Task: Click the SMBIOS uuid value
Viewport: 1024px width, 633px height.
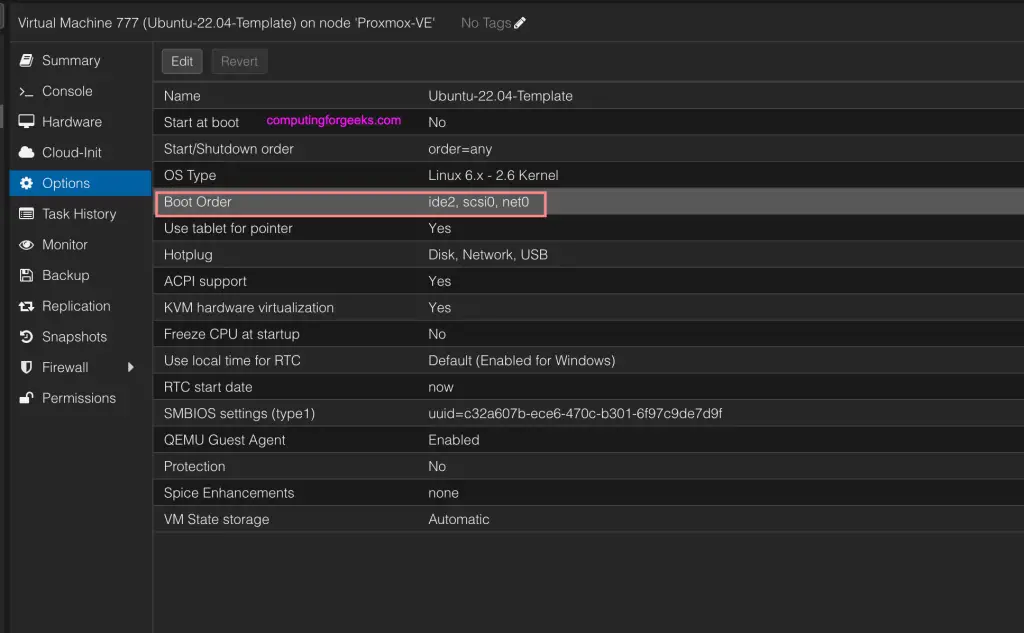Action: (575, 414)
